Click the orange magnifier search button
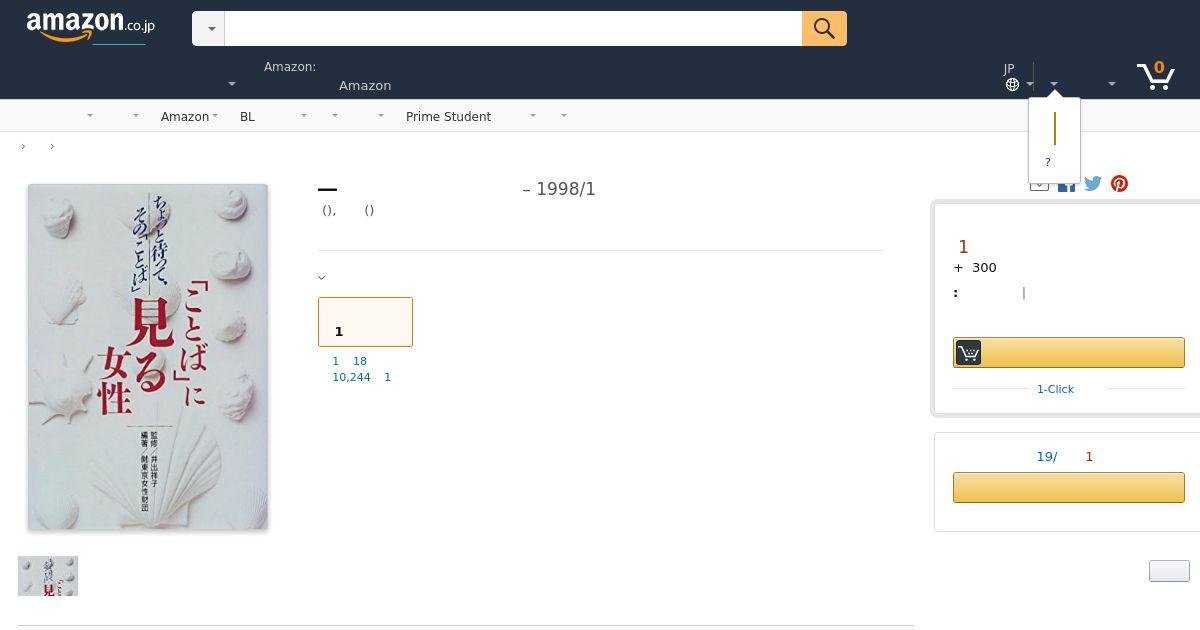 coord(824,29)
